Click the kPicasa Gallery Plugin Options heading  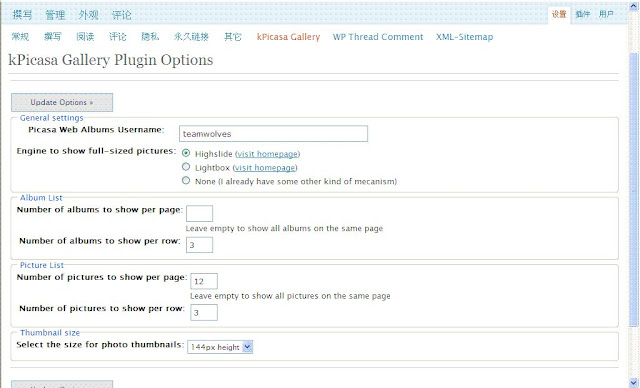tap(111, 60)
